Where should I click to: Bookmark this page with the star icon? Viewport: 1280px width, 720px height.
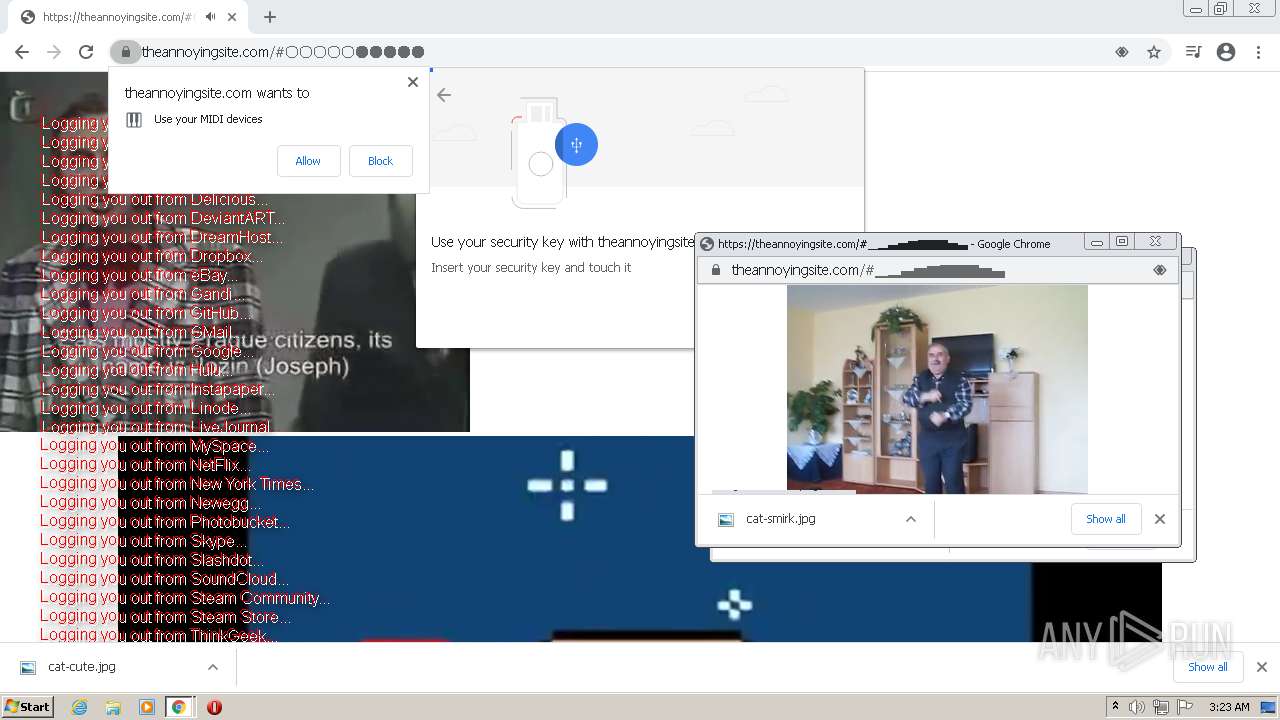click(1154, 52)
